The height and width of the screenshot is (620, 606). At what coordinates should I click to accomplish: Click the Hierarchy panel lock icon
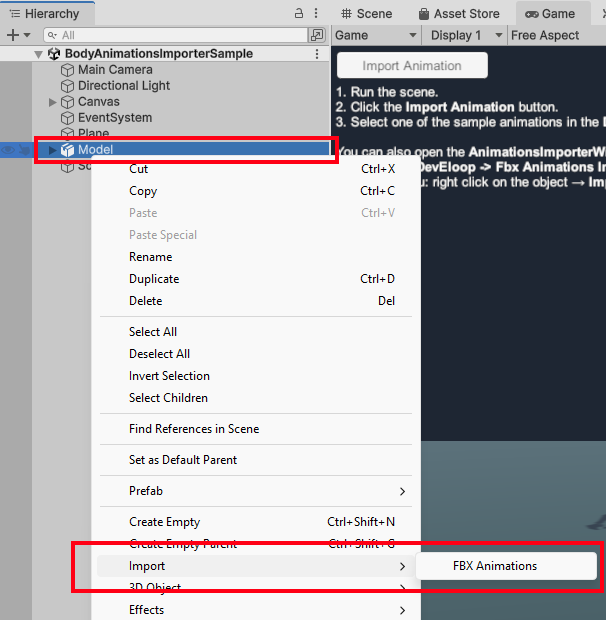click(299, 13)
